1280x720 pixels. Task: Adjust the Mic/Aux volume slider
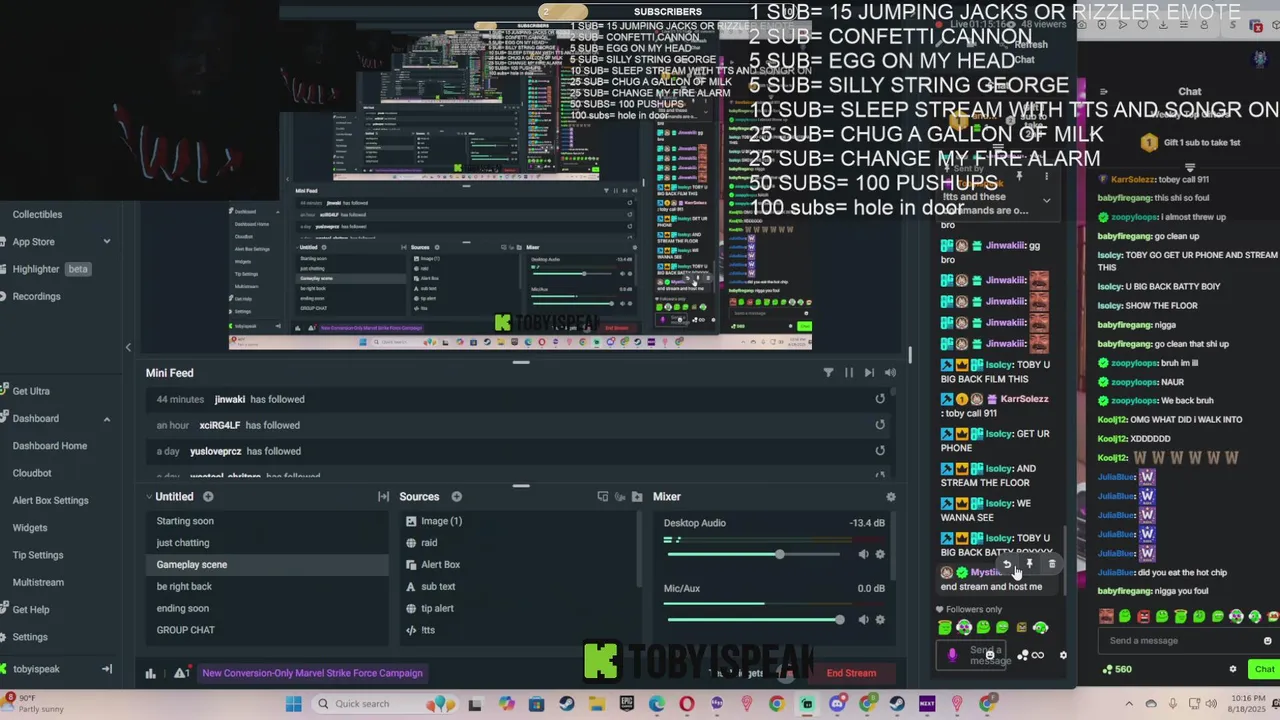[x=755, y=620]
